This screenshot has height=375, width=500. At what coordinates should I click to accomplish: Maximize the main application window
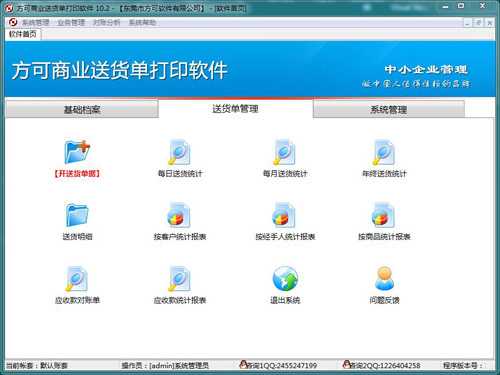461,6
